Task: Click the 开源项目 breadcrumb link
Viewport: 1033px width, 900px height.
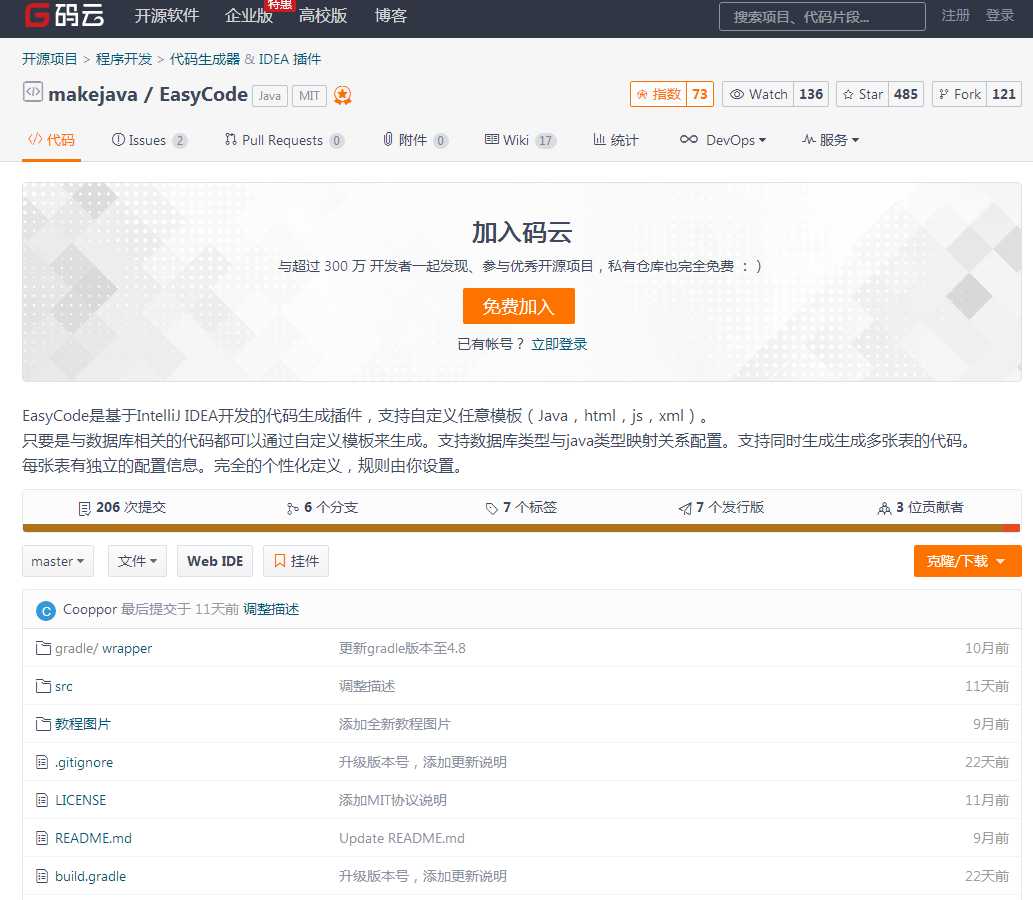Action: (49, 59)
